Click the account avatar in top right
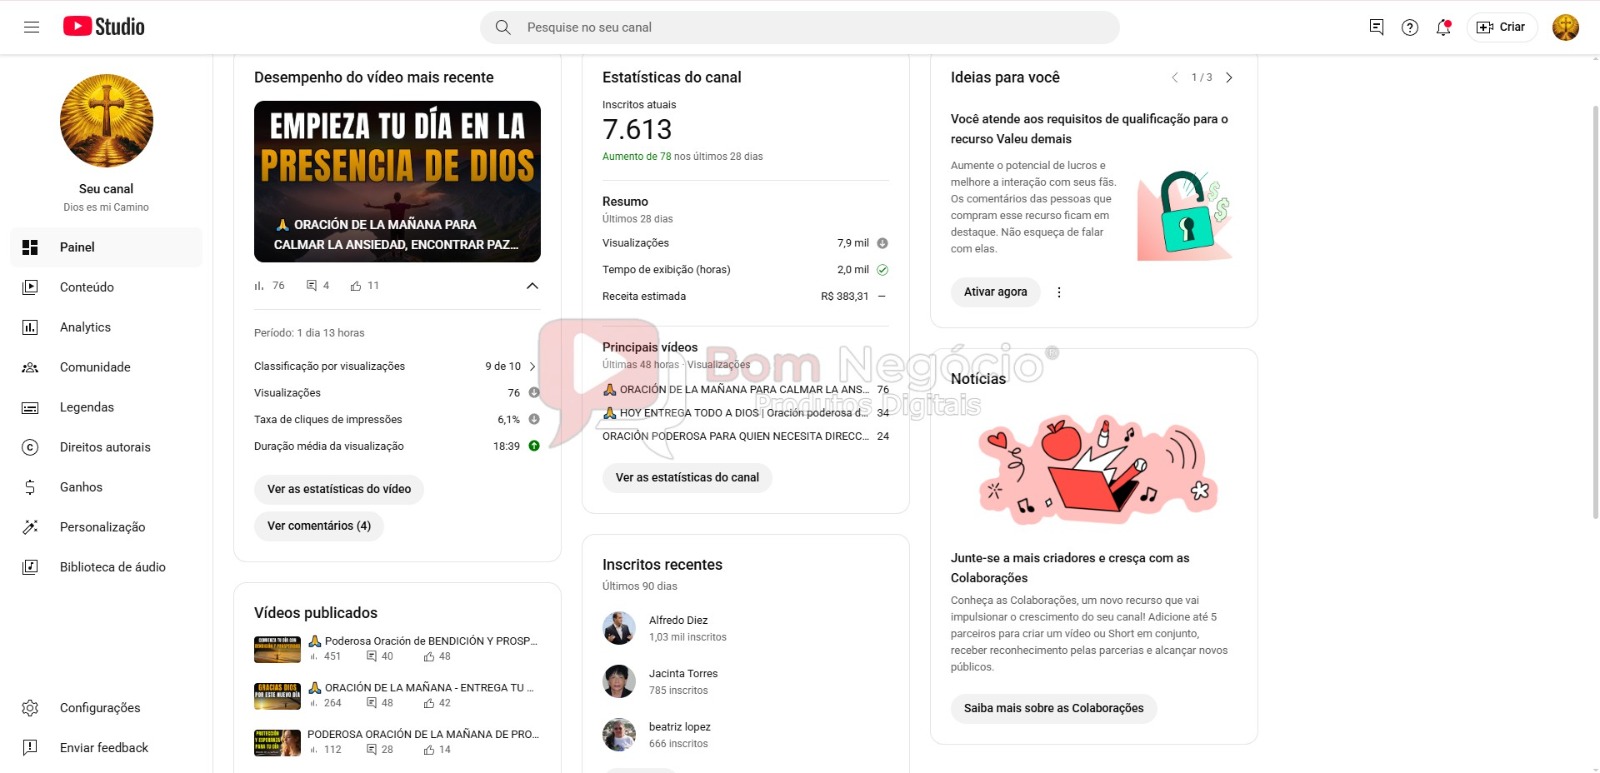 1565,27
